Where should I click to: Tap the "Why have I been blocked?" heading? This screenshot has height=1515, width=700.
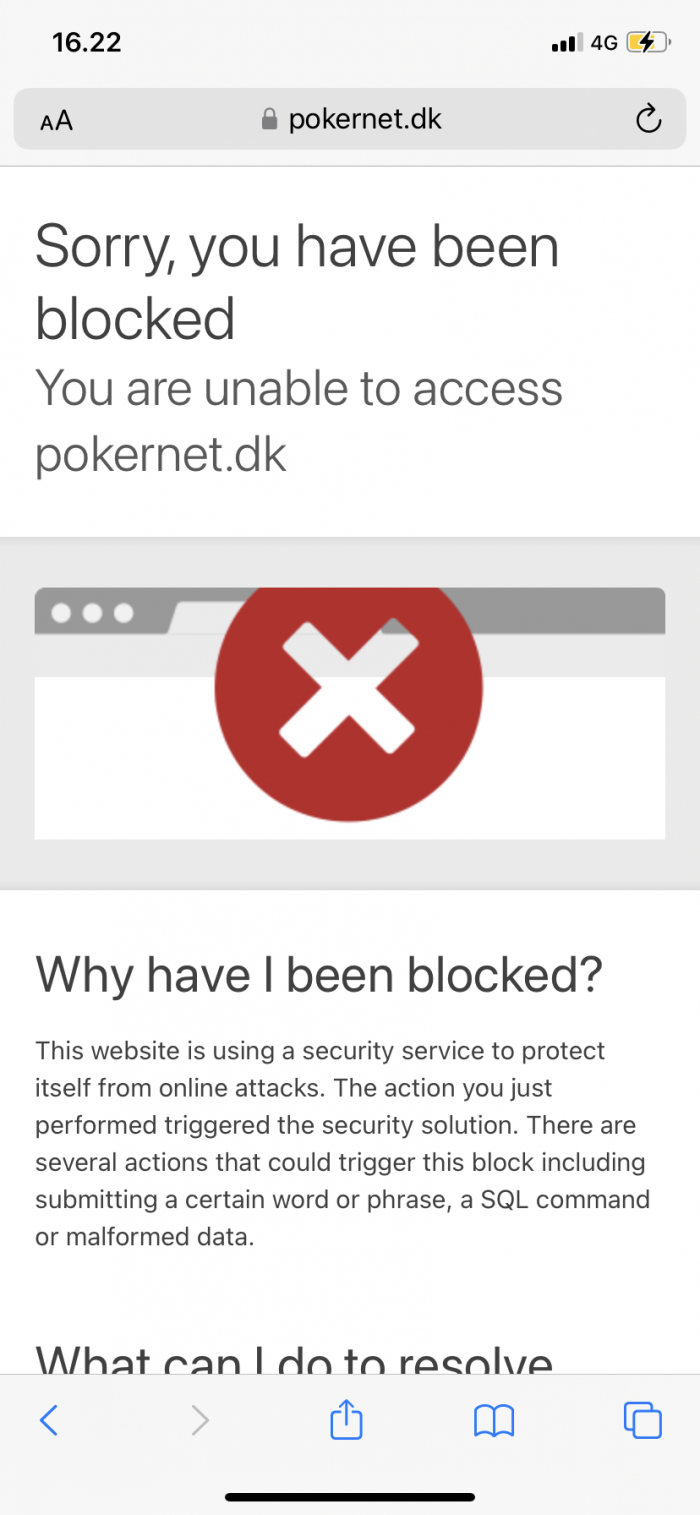click(319, 975)
